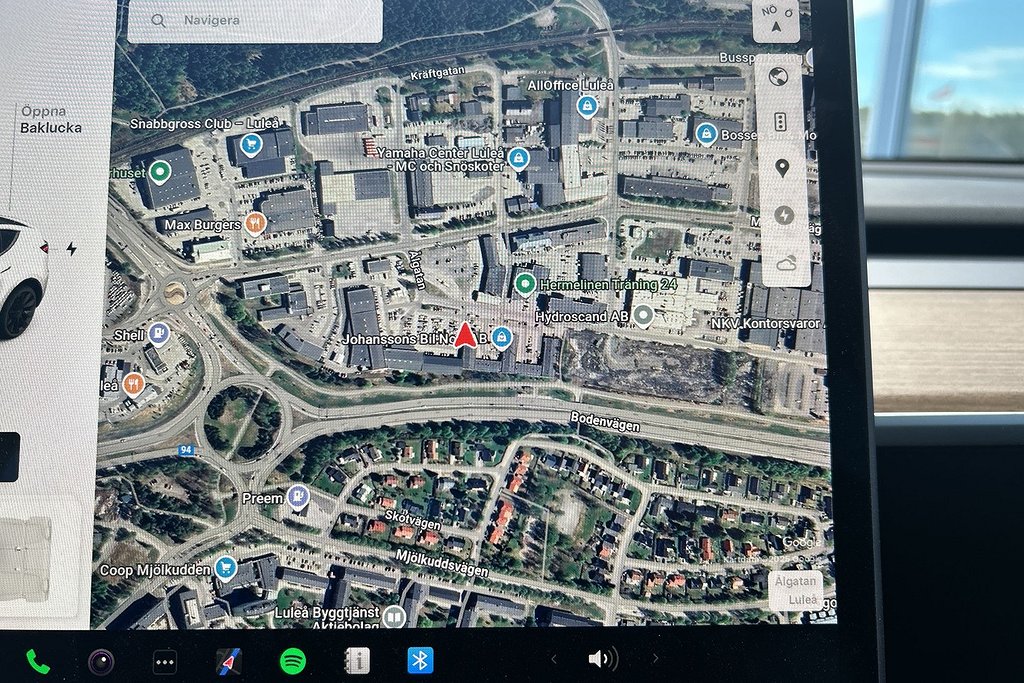This screenshot has height=683, width=1024.
Task: Mute audio using the speaker icon
Action: (603, 659)
